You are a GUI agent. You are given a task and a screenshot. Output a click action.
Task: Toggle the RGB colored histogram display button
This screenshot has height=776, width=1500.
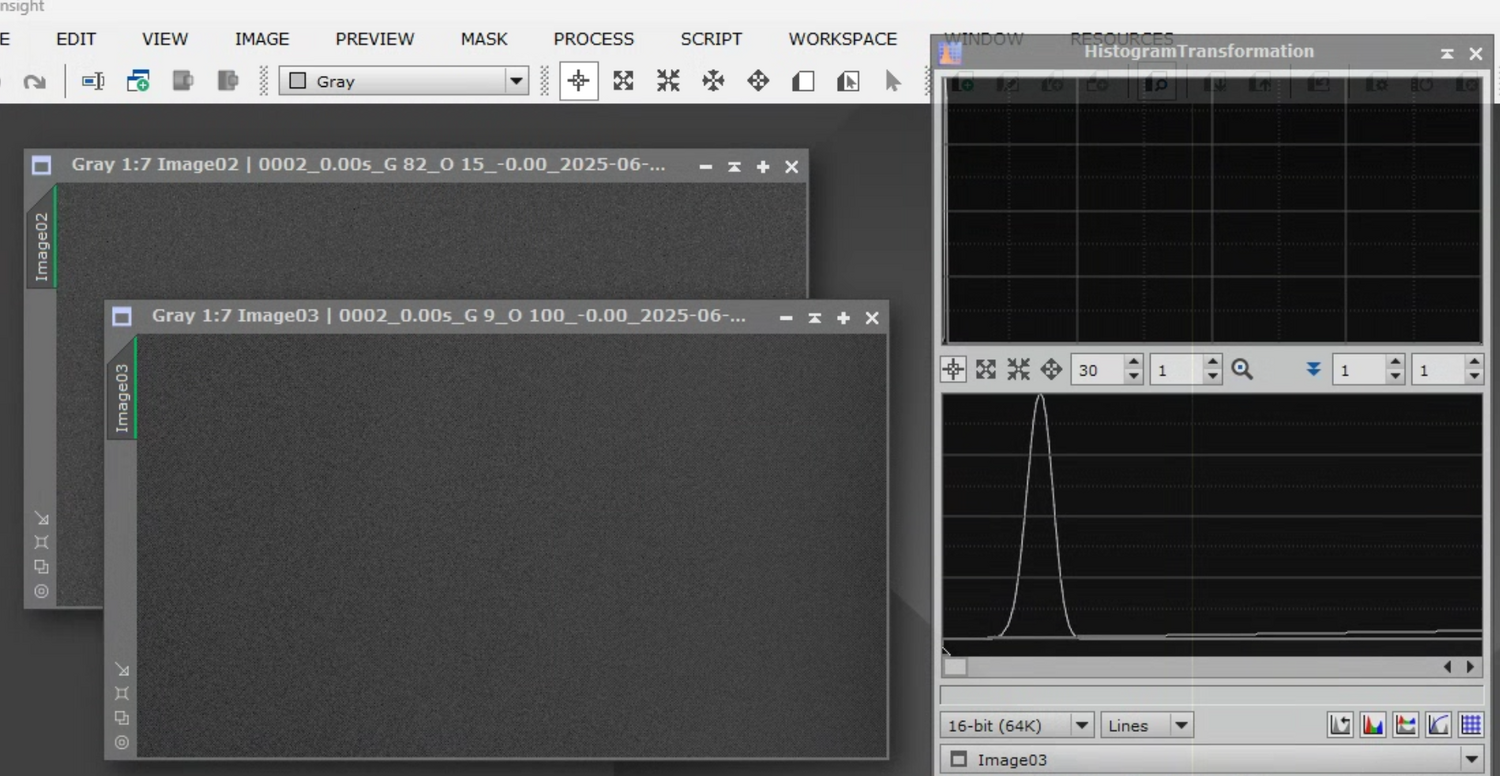pos(1373,726)
